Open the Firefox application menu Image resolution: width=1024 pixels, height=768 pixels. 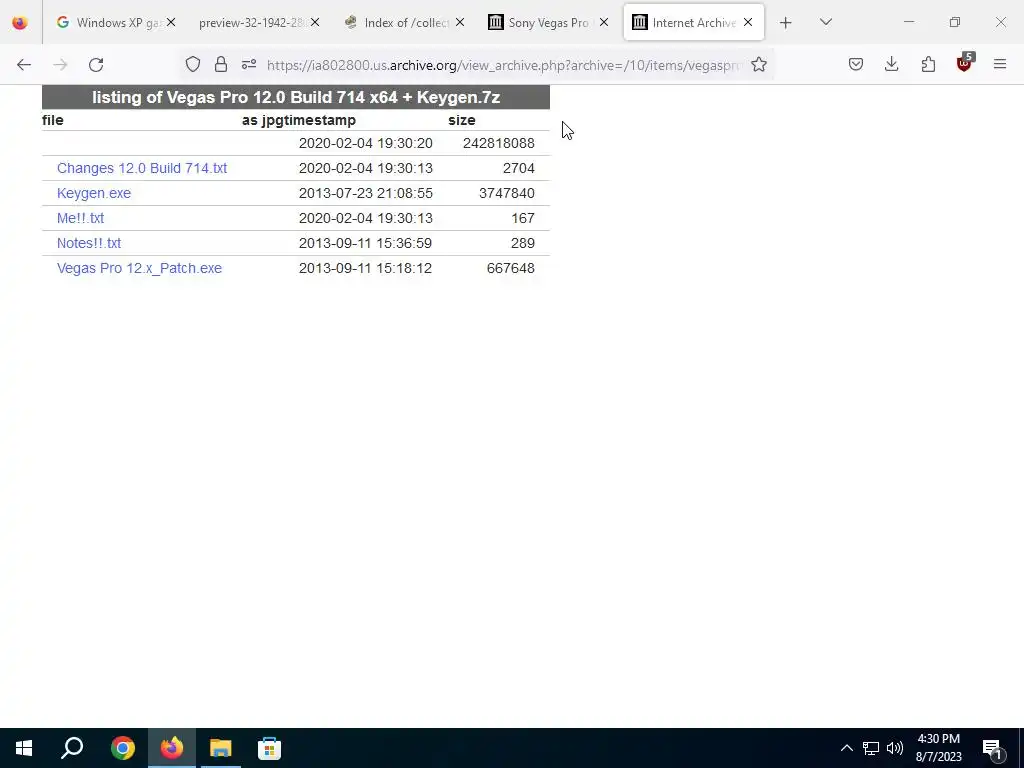pos(1000,64)
